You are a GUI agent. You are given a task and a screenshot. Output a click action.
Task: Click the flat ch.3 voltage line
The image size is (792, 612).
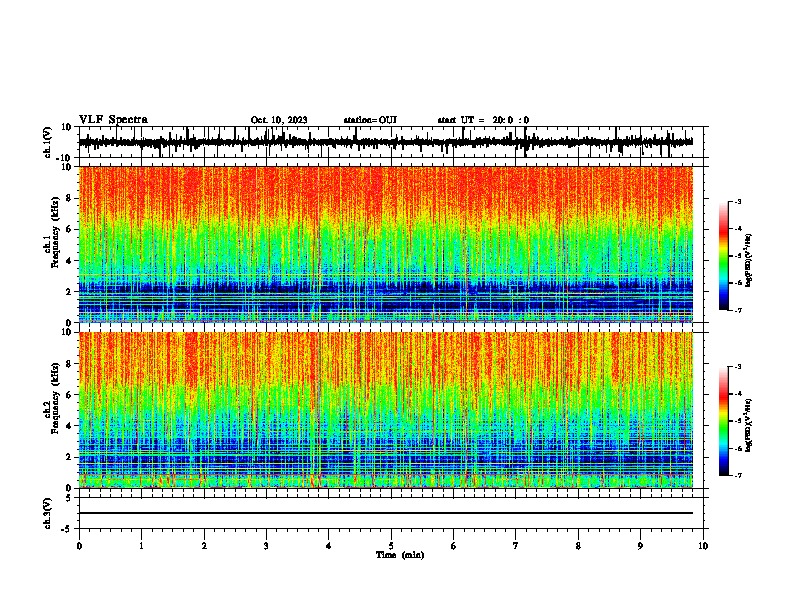[386, 513]
